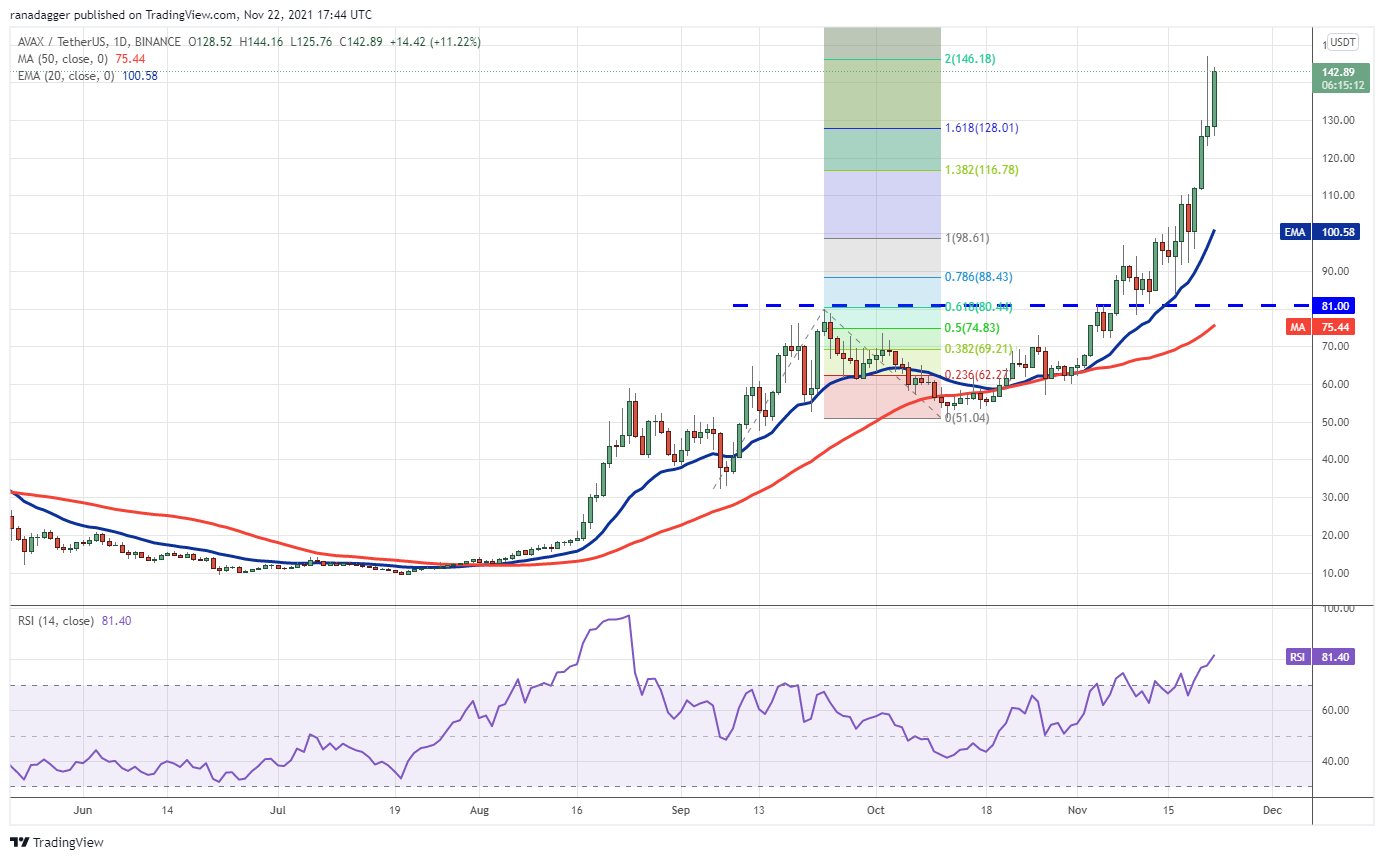Screen dimensions: 1384x860
Task: Select the Fibonacci 1.618(128.01) level label
Action: [x=981, y=128]
